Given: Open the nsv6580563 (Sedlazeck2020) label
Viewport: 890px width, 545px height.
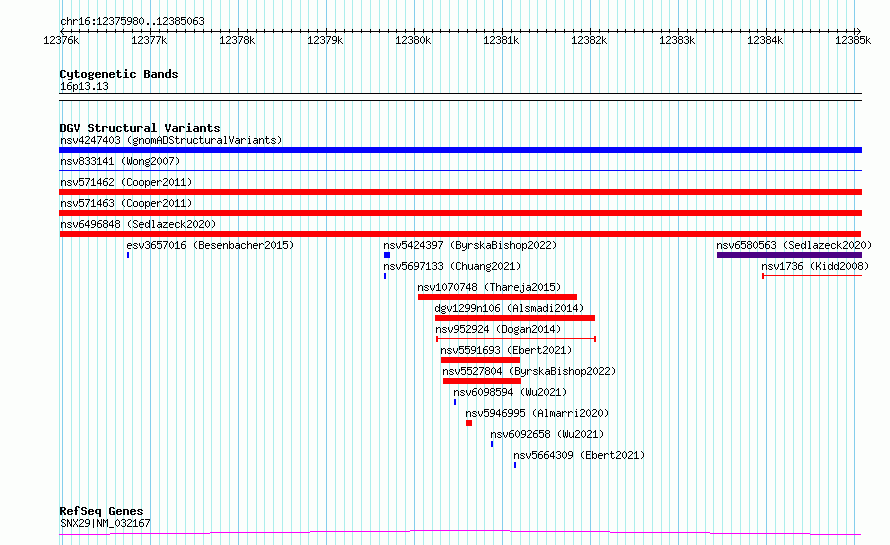Looking at the screenshot, I should coord(794,245).
